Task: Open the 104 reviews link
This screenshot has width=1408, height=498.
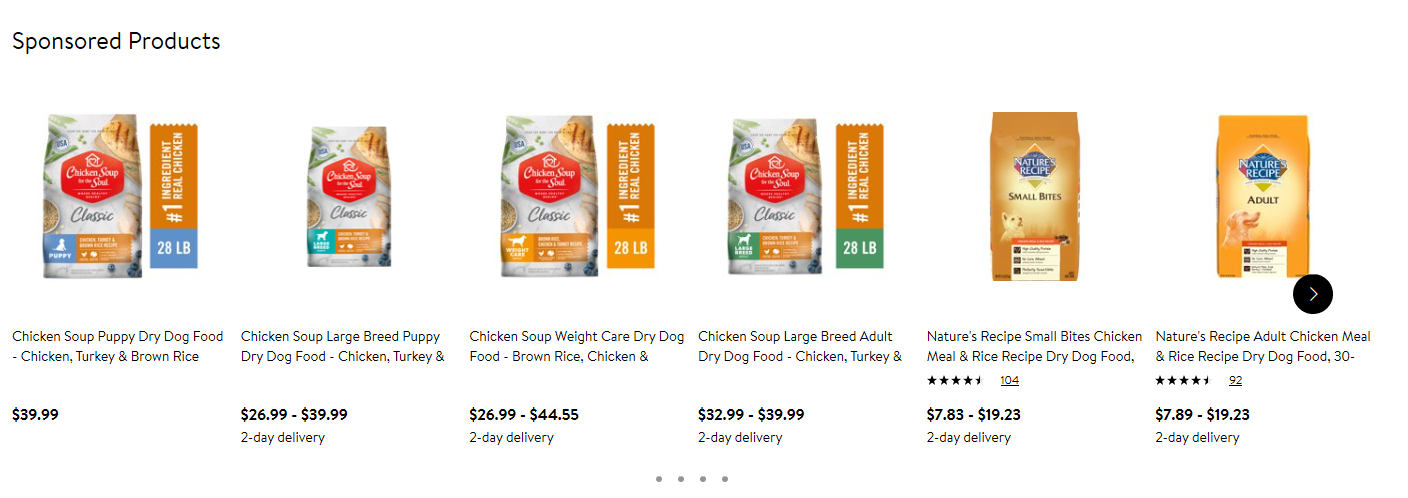Action: click(1009, 380)
